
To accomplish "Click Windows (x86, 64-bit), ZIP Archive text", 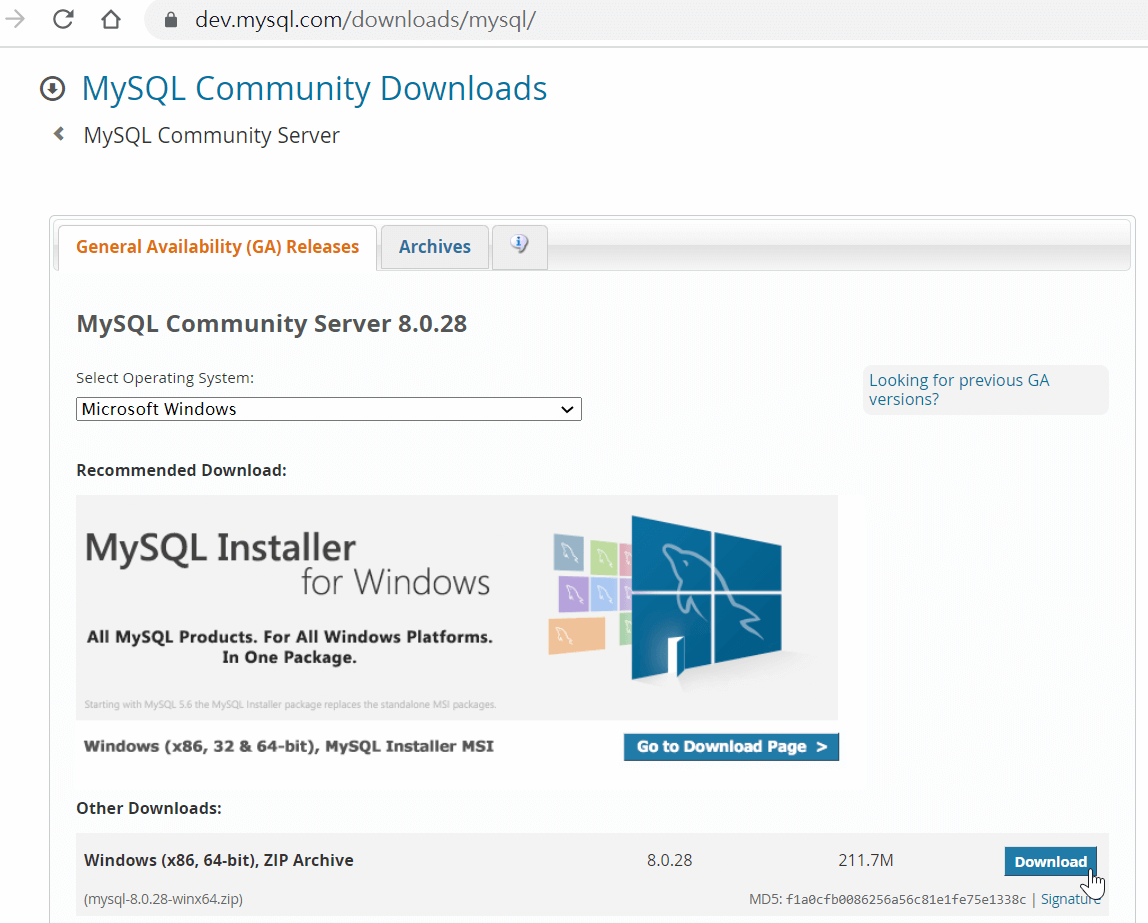I will point(219,860).
